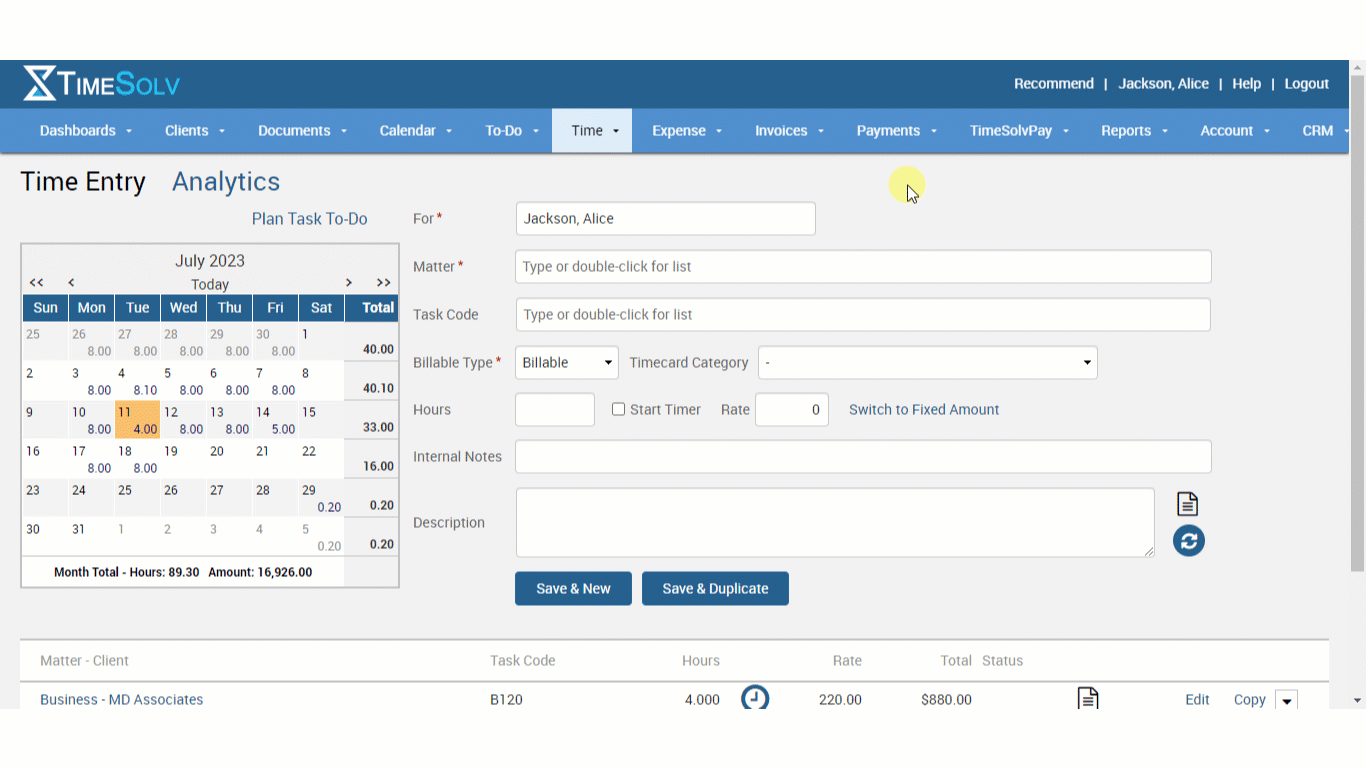Open the Payments menu
The image size is (1366, 768).
pyautogui.click(x=896, y=131)
